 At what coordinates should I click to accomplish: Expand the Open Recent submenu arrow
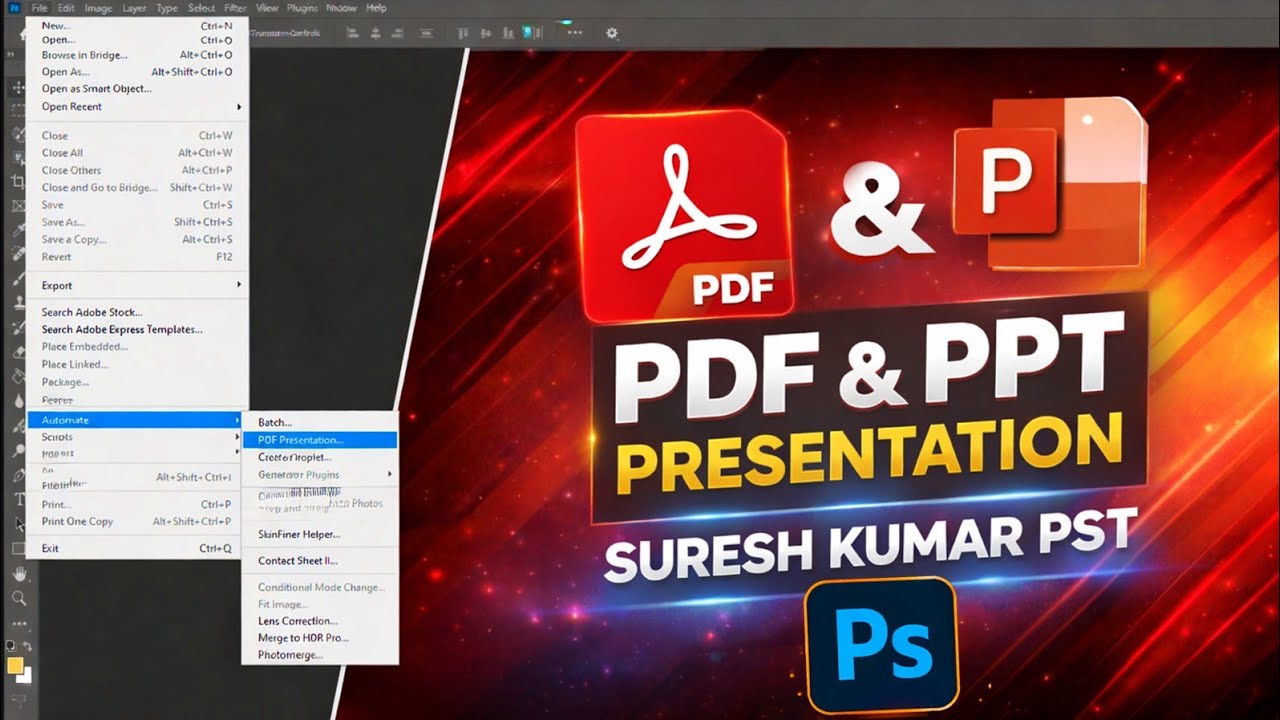[x=239, y=107]
